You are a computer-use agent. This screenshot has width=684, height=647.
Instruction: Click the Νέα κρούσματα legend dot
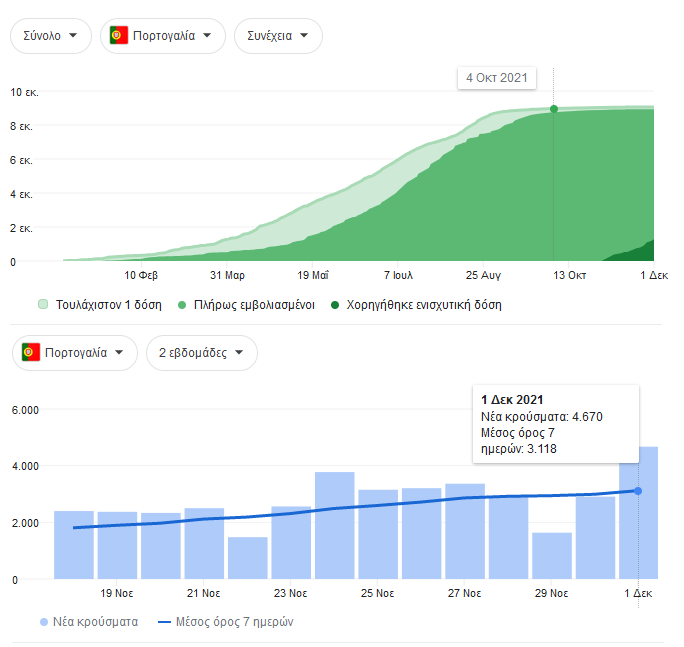pos(43,622)
